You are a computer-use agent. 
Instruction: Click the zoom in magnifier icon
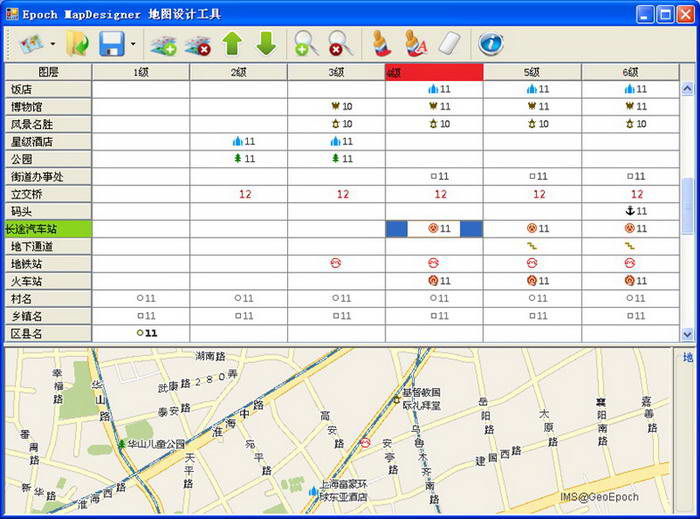[306, 44]
